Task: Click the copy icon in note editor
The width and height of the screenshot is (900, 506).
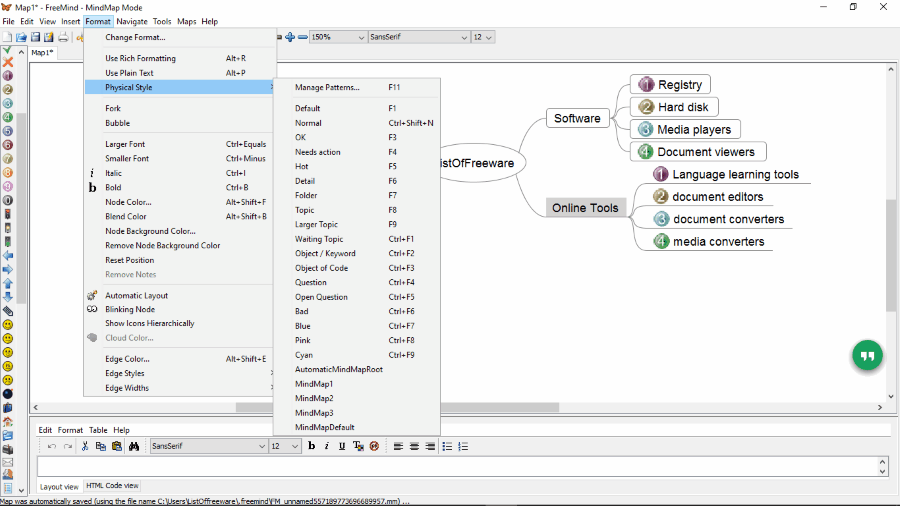Action: point(100,446)
